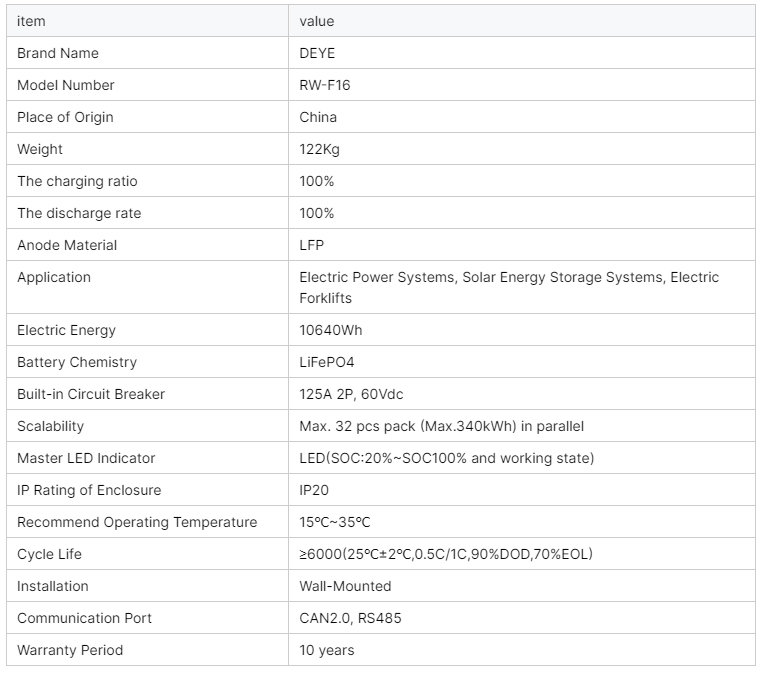764x676 pixels.
Task: Click the RW-F16 model number value
Action: 325,85
